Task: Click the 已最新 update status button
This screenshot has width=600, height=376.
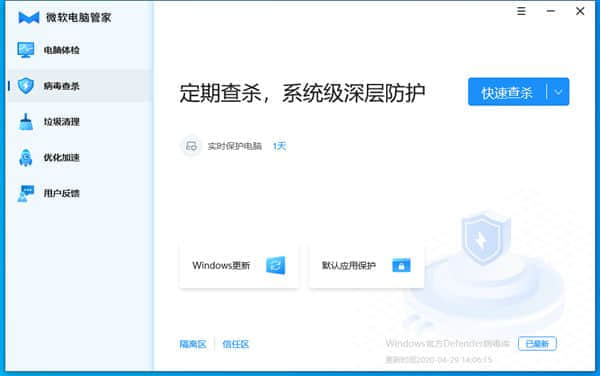Action: 537,343
